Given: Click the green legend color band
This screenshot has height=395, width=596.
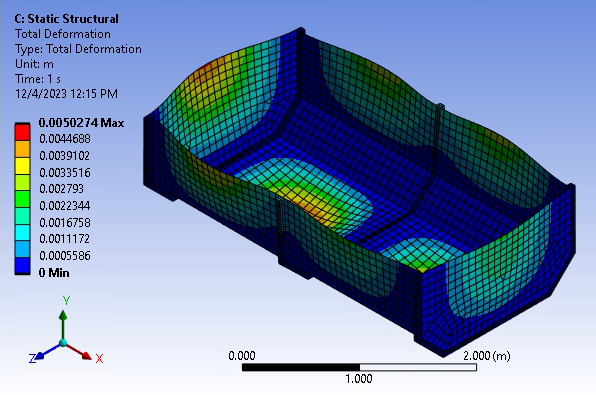Looking at the screenshot, I should click(x=22, y=199).
